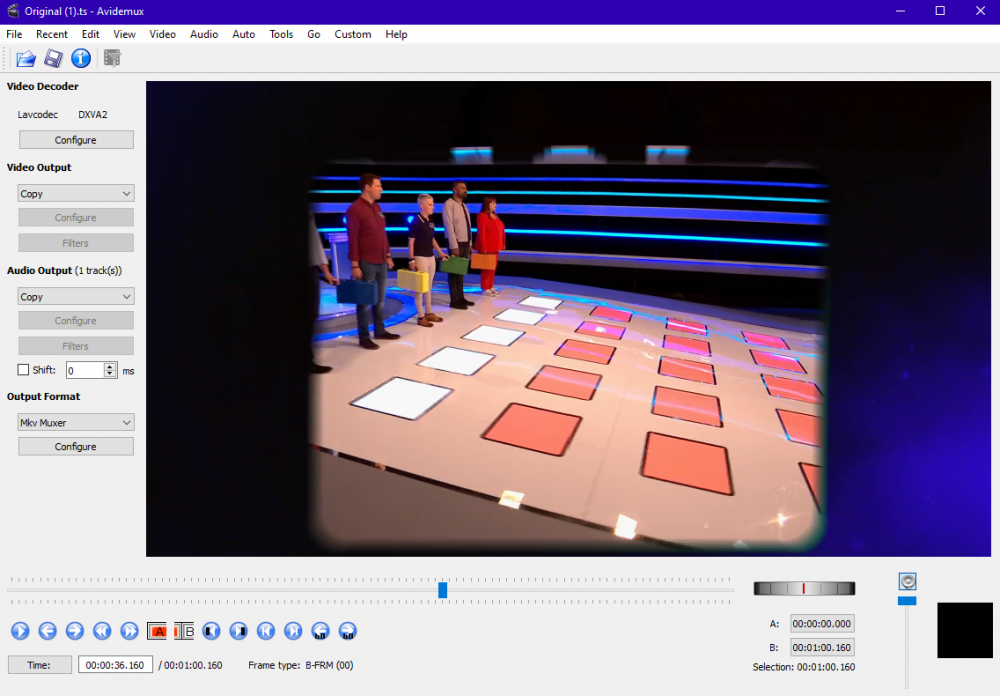Open the Audio Output codec dropdown
This screenshot has height=696, width=1000.
click(76, 297)
